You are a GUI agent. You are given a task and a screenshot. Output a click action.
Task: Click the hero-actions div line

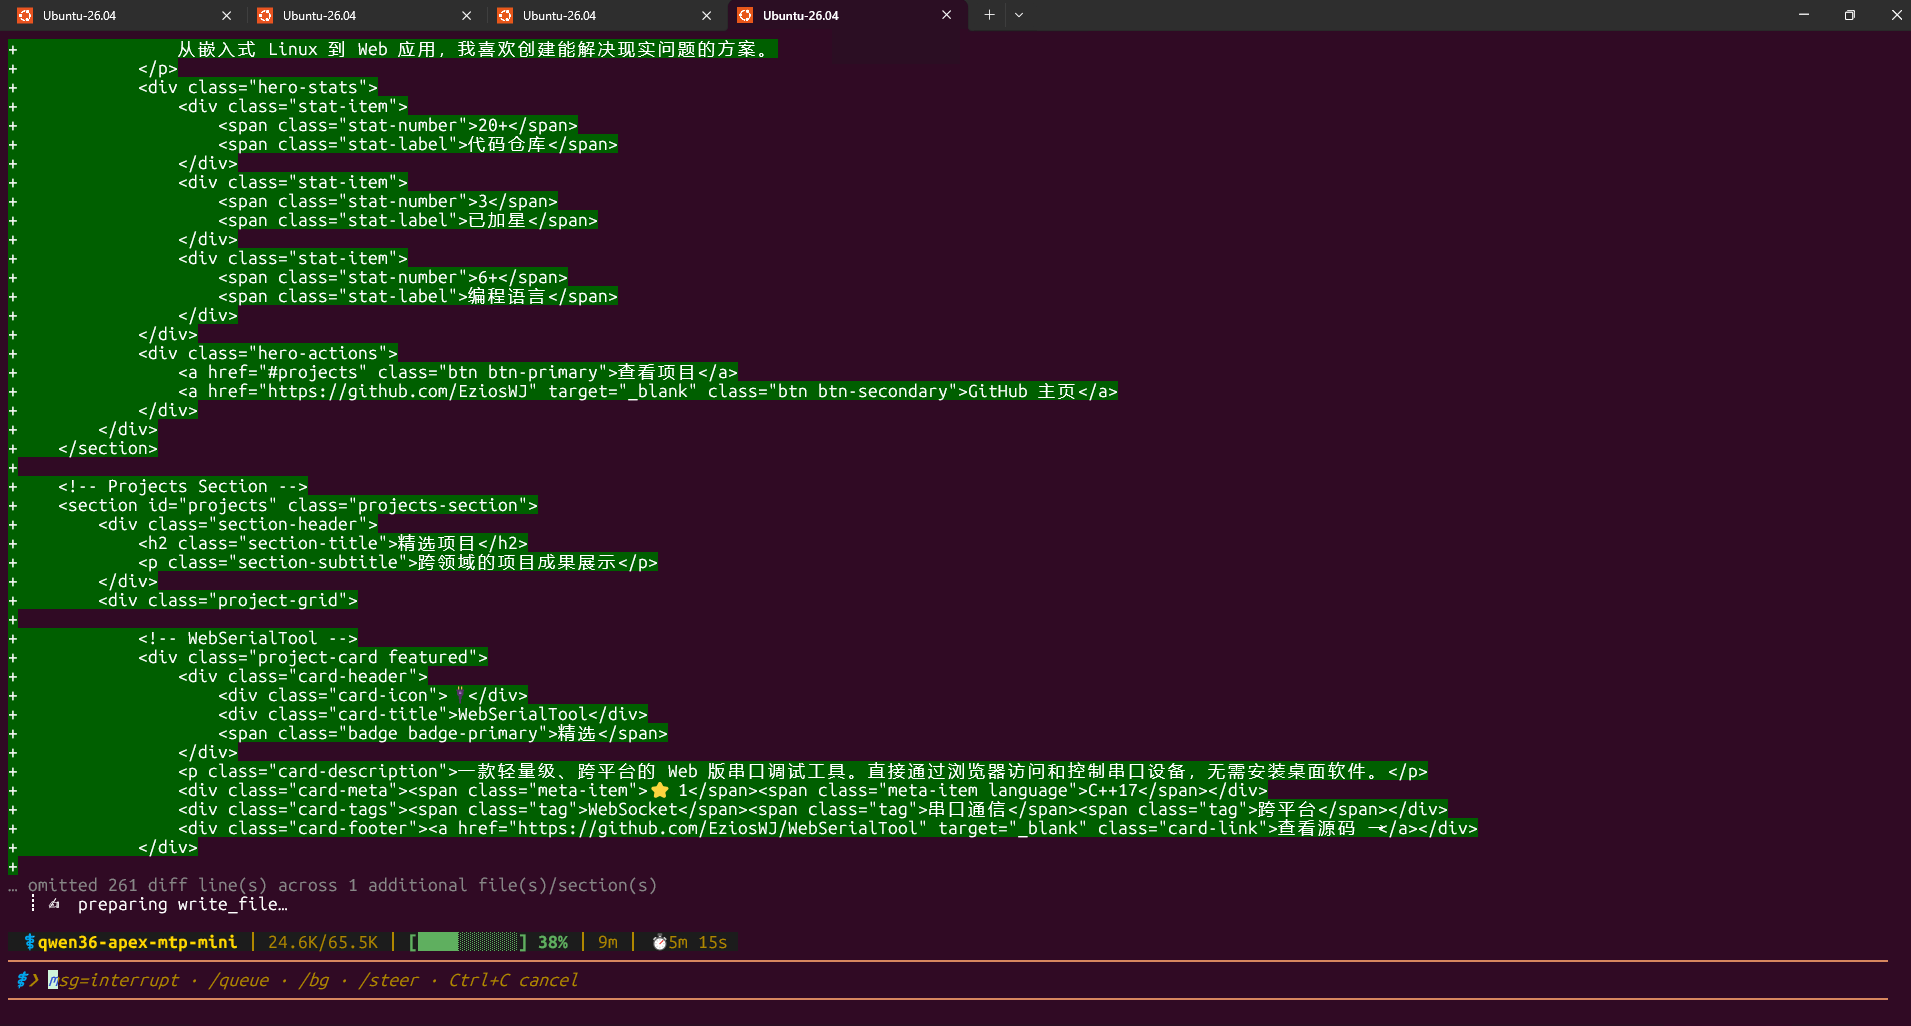pyautogui.click(x=268, y=353)
